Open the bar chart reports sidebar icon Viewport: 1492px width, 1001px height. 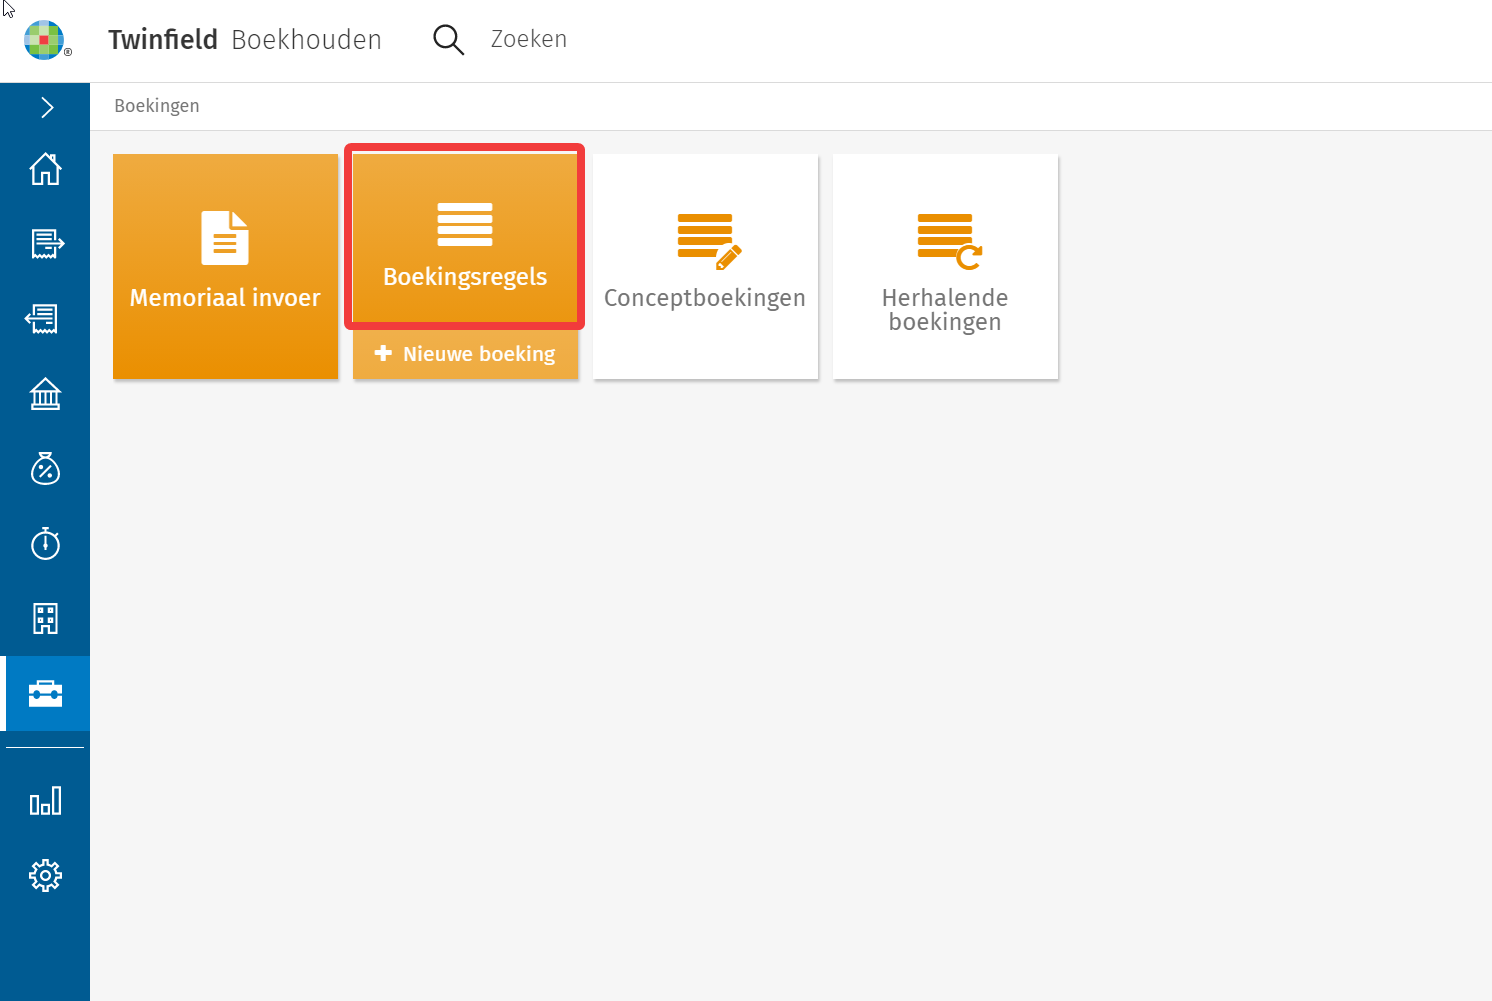click(x=45, y=801)
